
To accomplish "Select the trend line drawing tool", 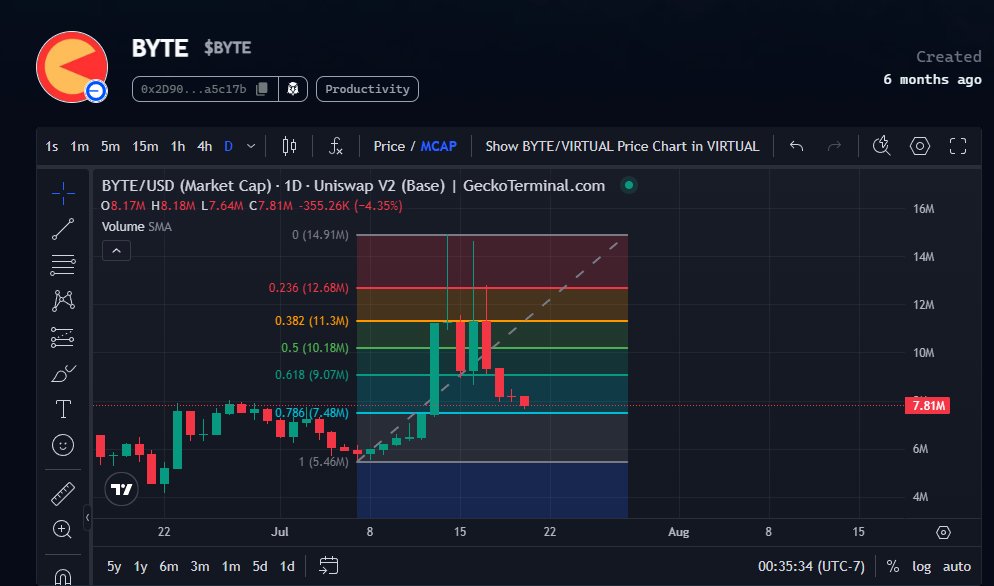I will pyautogui.click(x=63, y=229).
